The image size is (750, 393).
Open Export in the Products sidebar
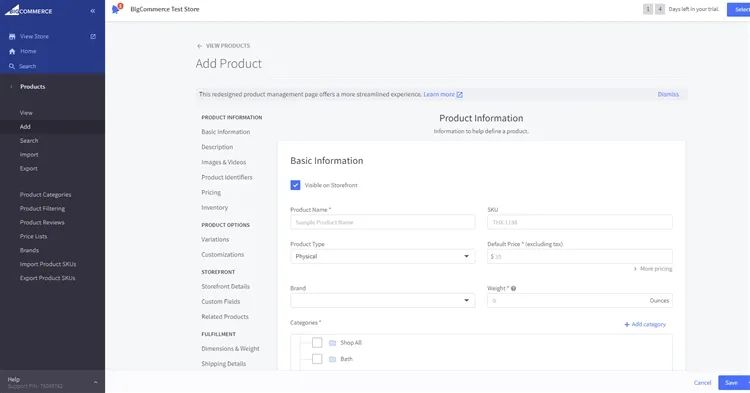point(29,168)
